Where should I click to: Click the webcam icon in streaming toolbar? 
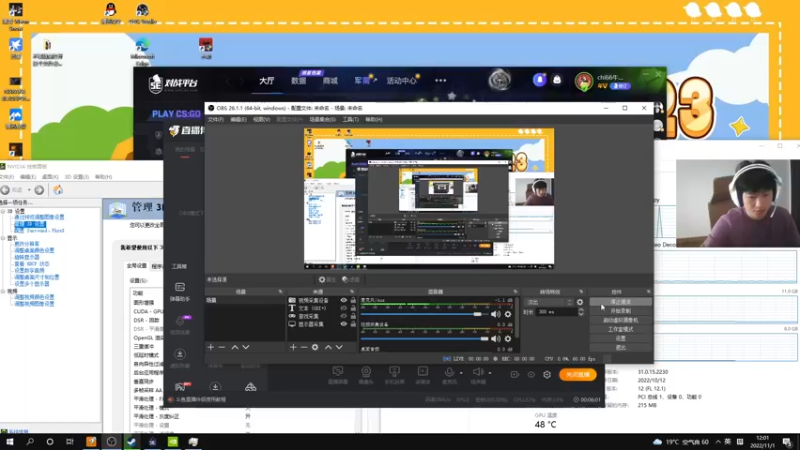pos(366,372)
